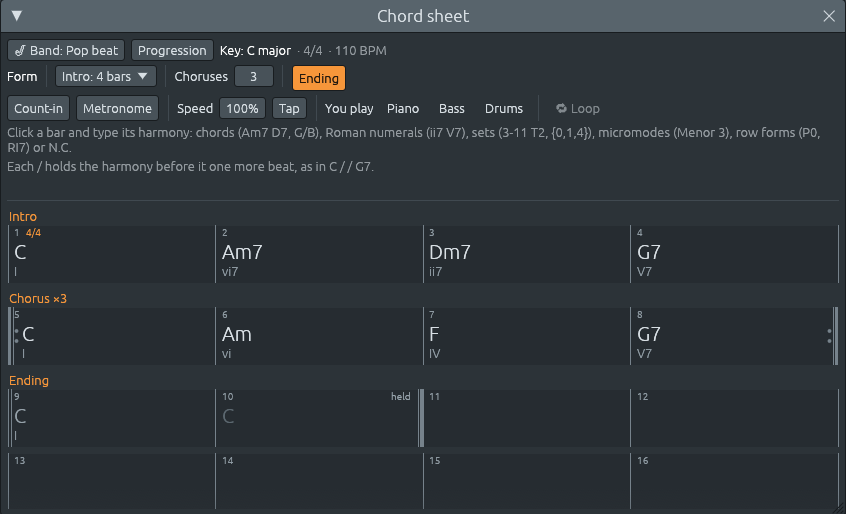This screenshot has width=846, height=514.
Task: Select bar 7 with chord F
Action: 527,336
